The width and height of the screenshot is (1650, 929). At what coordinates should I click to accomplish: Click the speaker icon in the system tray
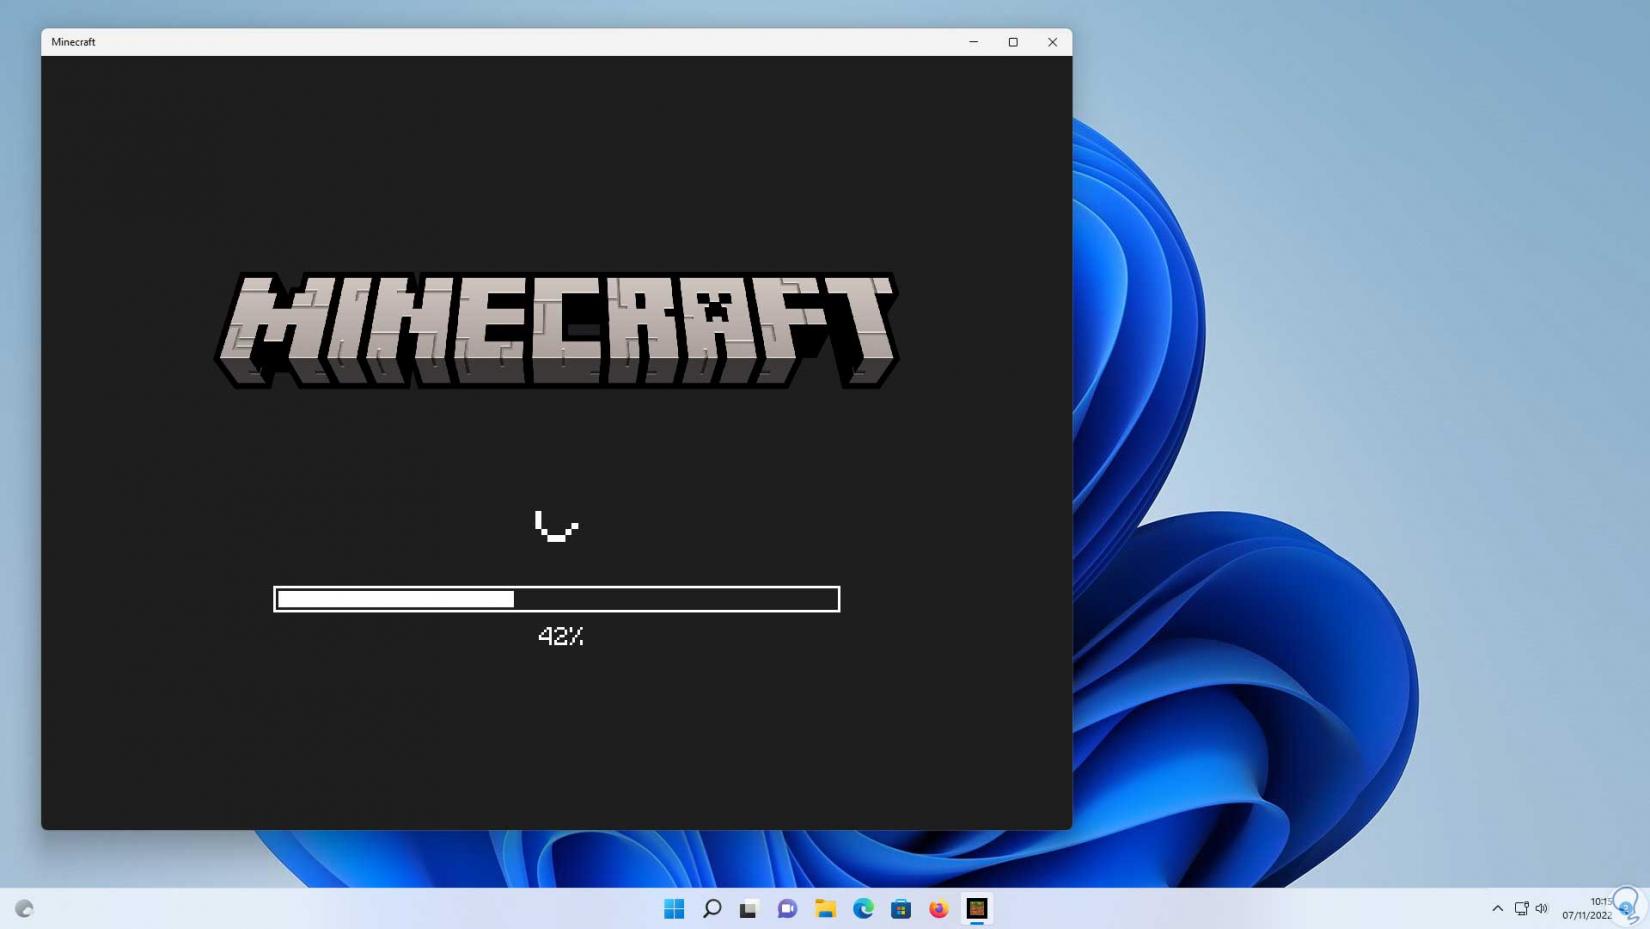click(1541, 909)
